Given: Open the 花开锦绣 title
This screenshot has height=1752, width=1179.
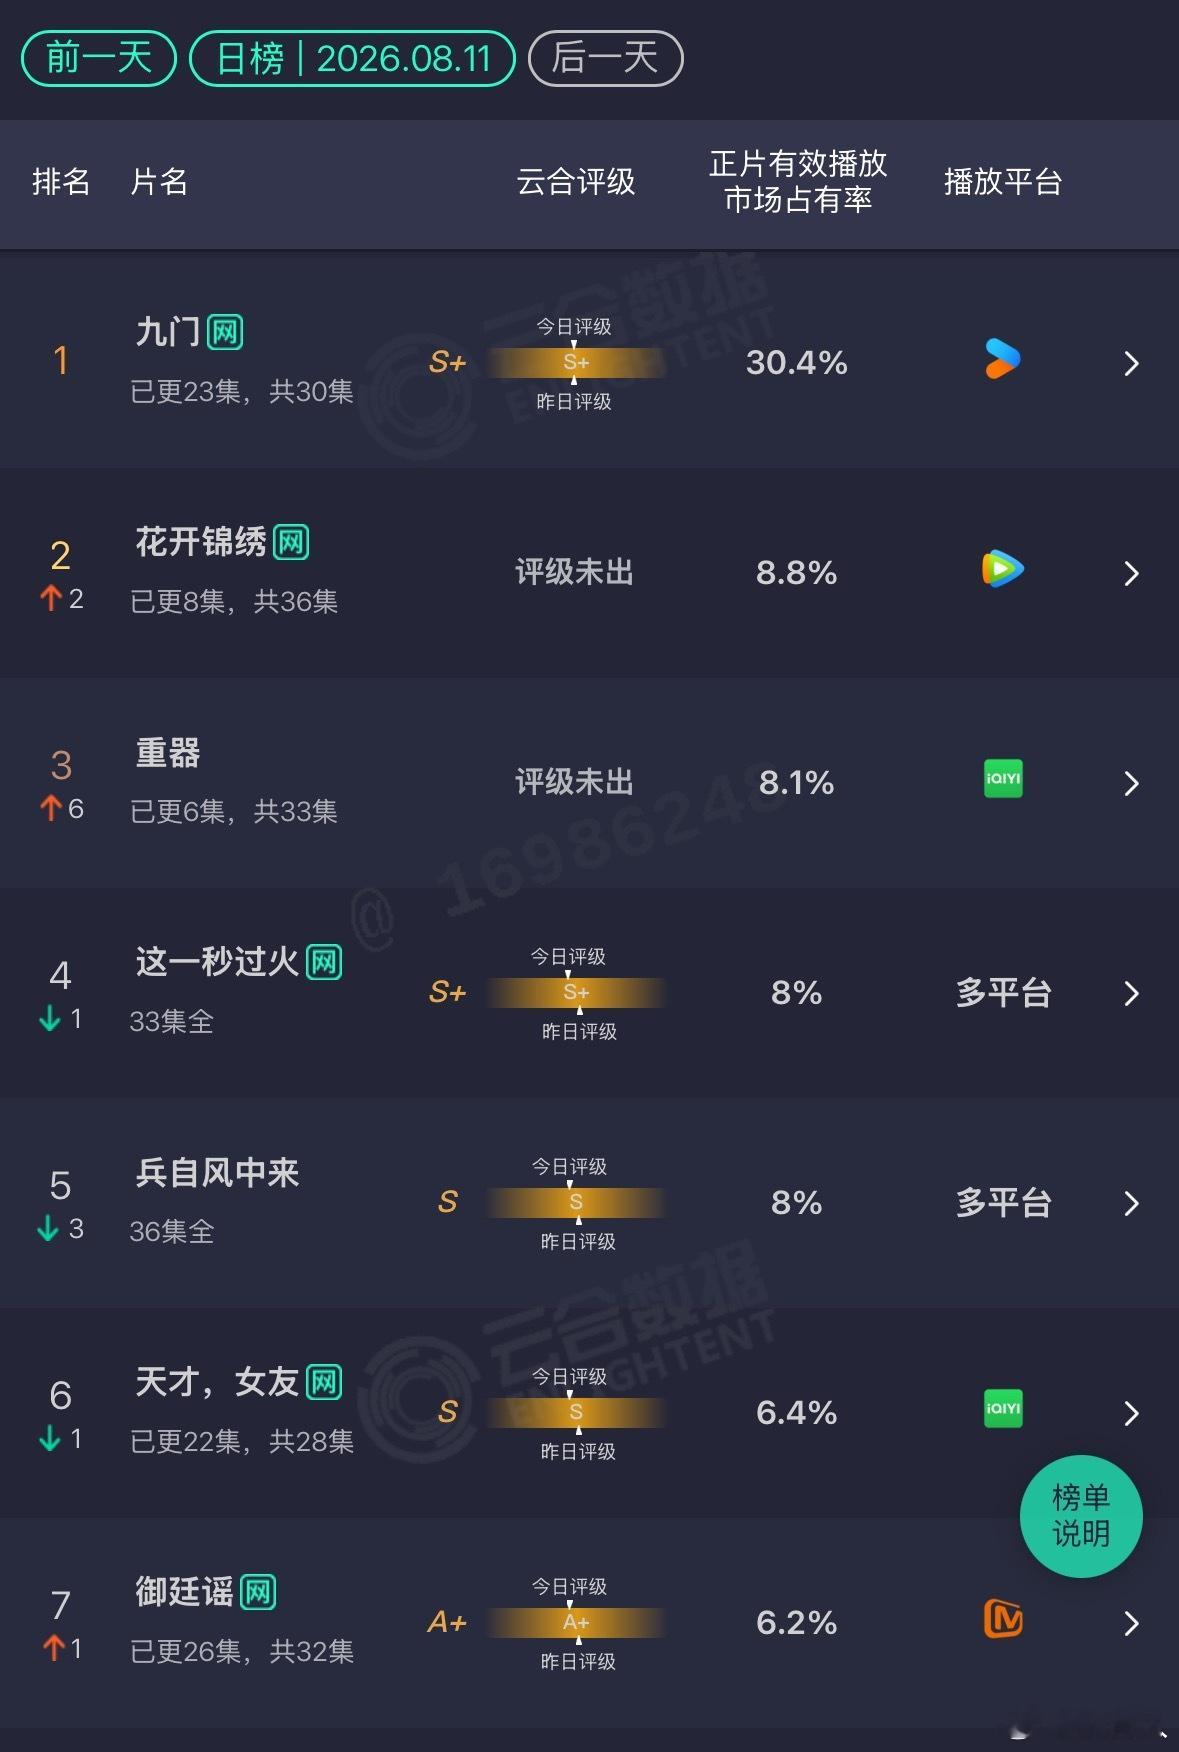Looking at the screenshot, I should click(201, 542).
